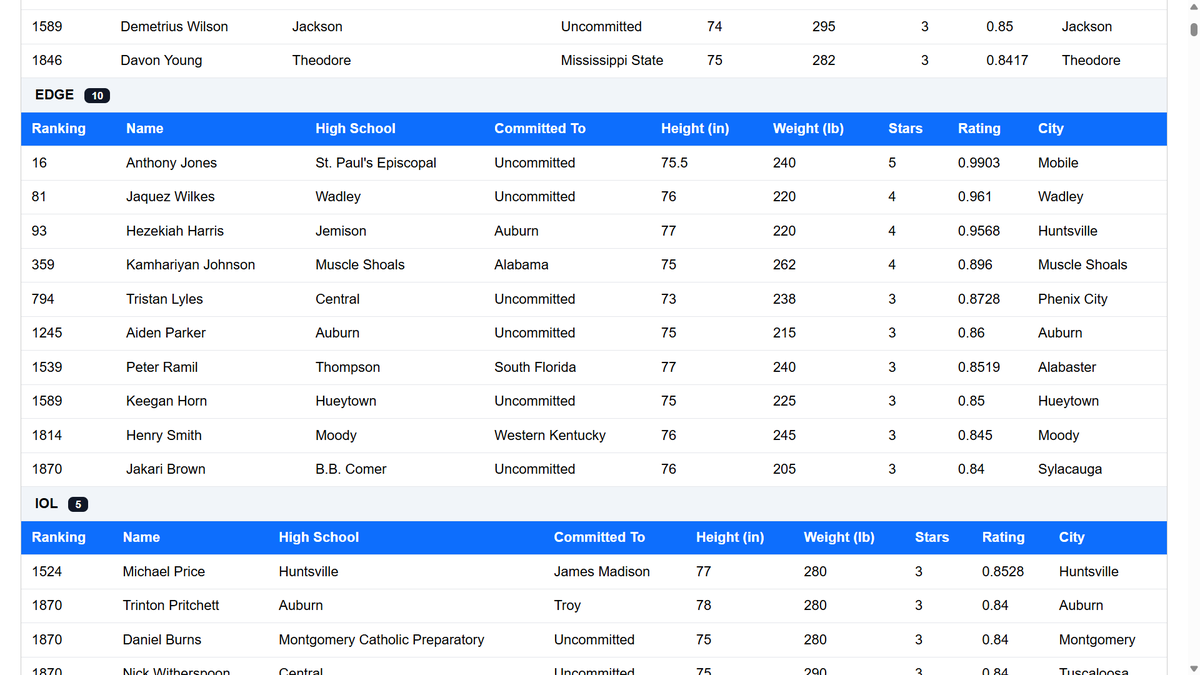Sort EDGE table by High School header
The image size is (1200, 675).
coord(355,129)
